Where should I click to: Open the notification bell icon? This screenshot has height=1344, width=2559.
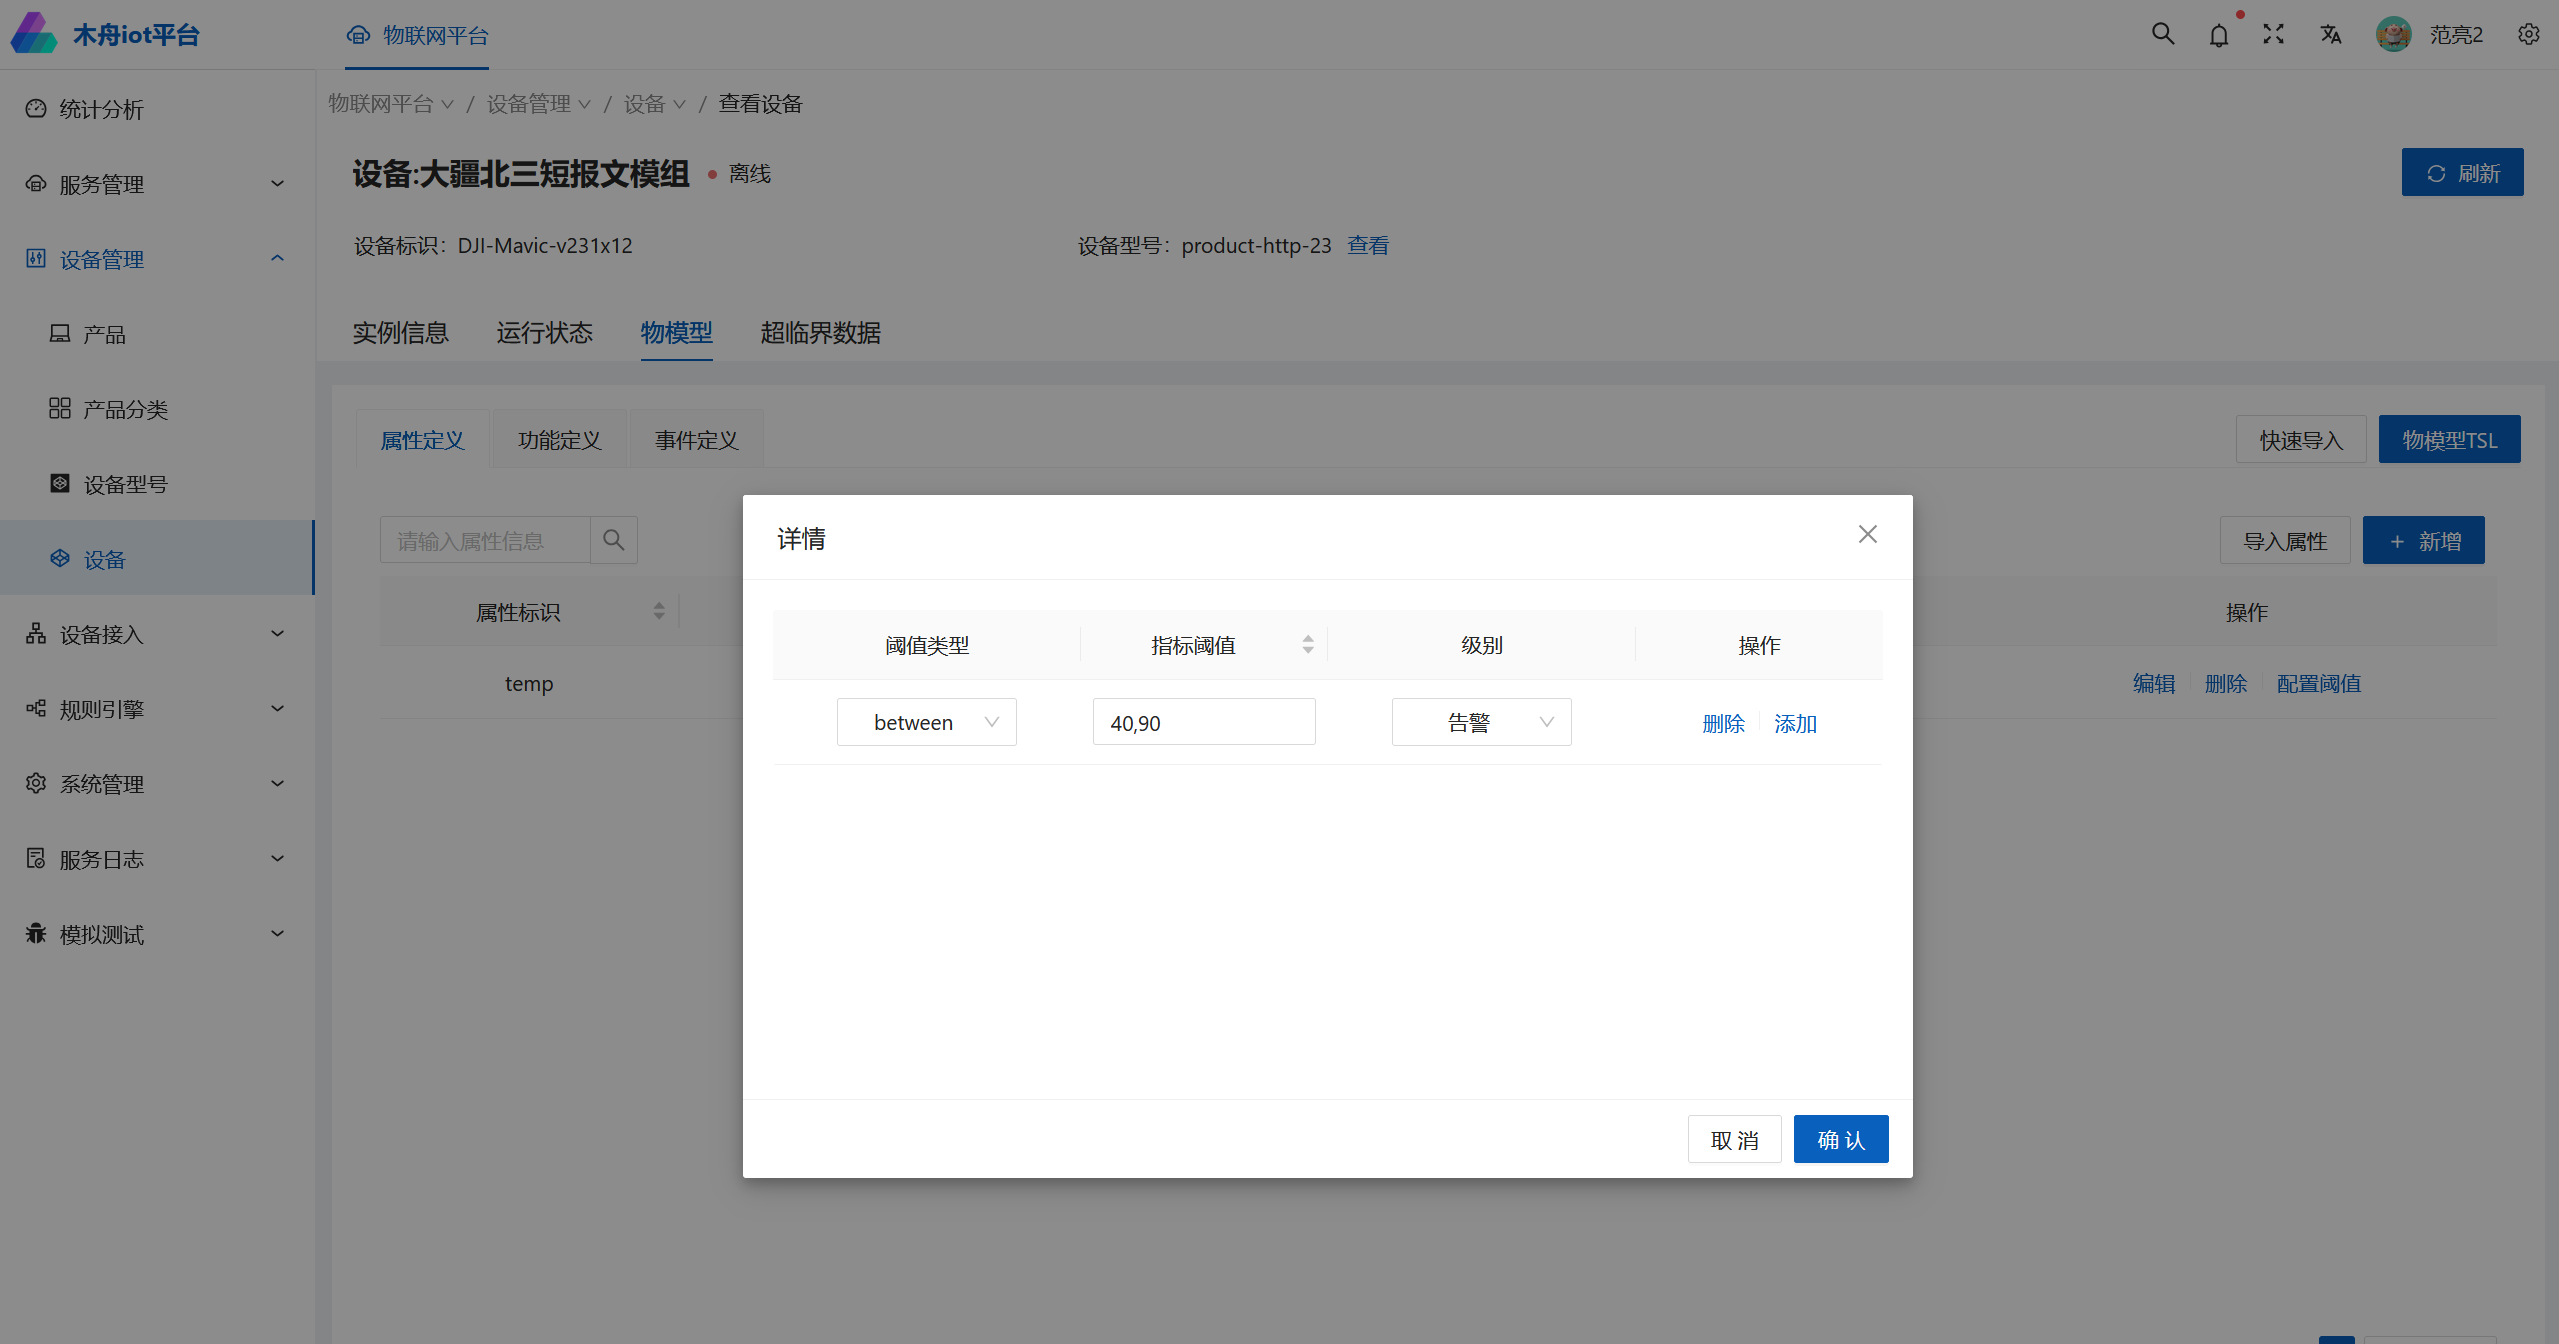2218,36
